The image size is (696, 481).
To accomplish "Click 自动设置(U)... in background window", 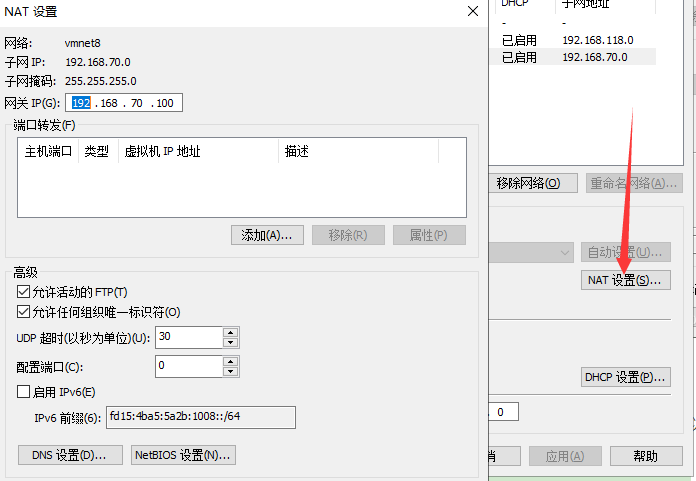I will click(x=625, y=252).
